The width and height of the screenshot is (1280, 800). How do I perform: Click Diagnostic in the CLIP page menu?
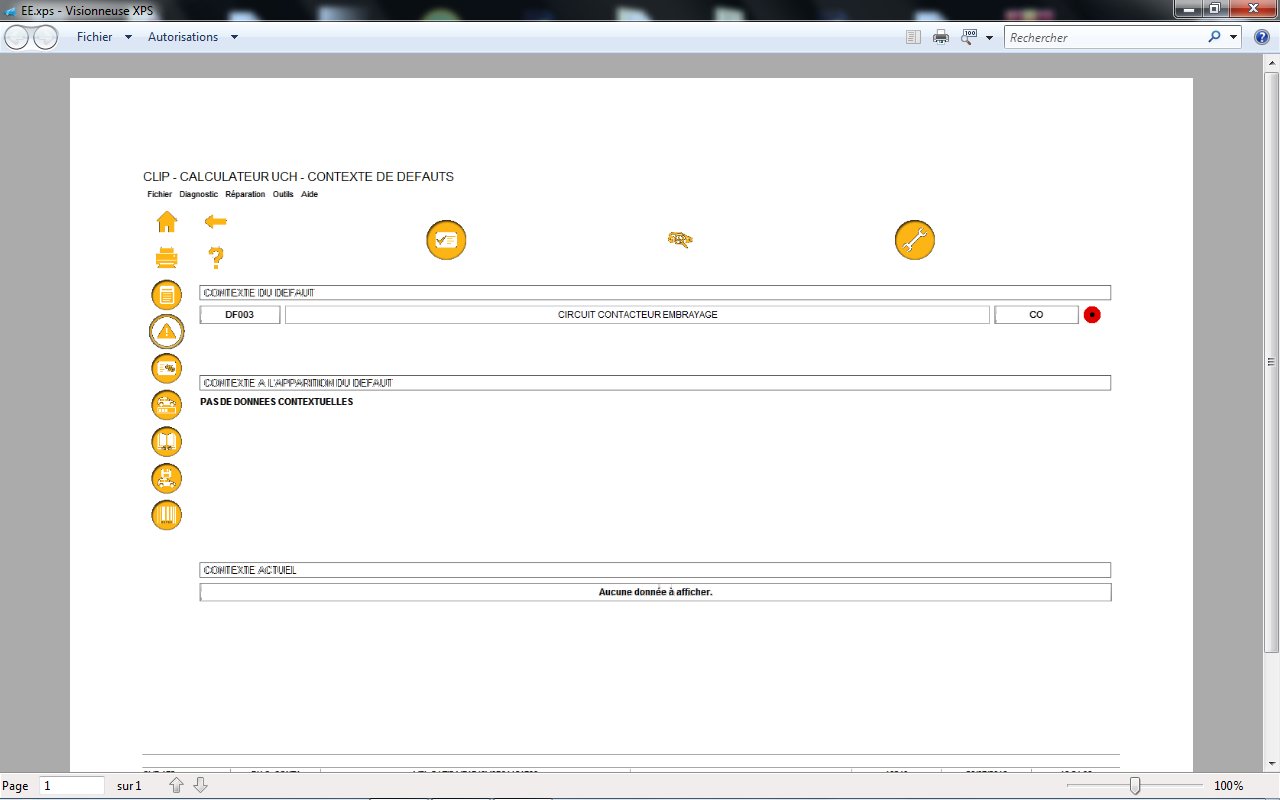click(198, 194)
